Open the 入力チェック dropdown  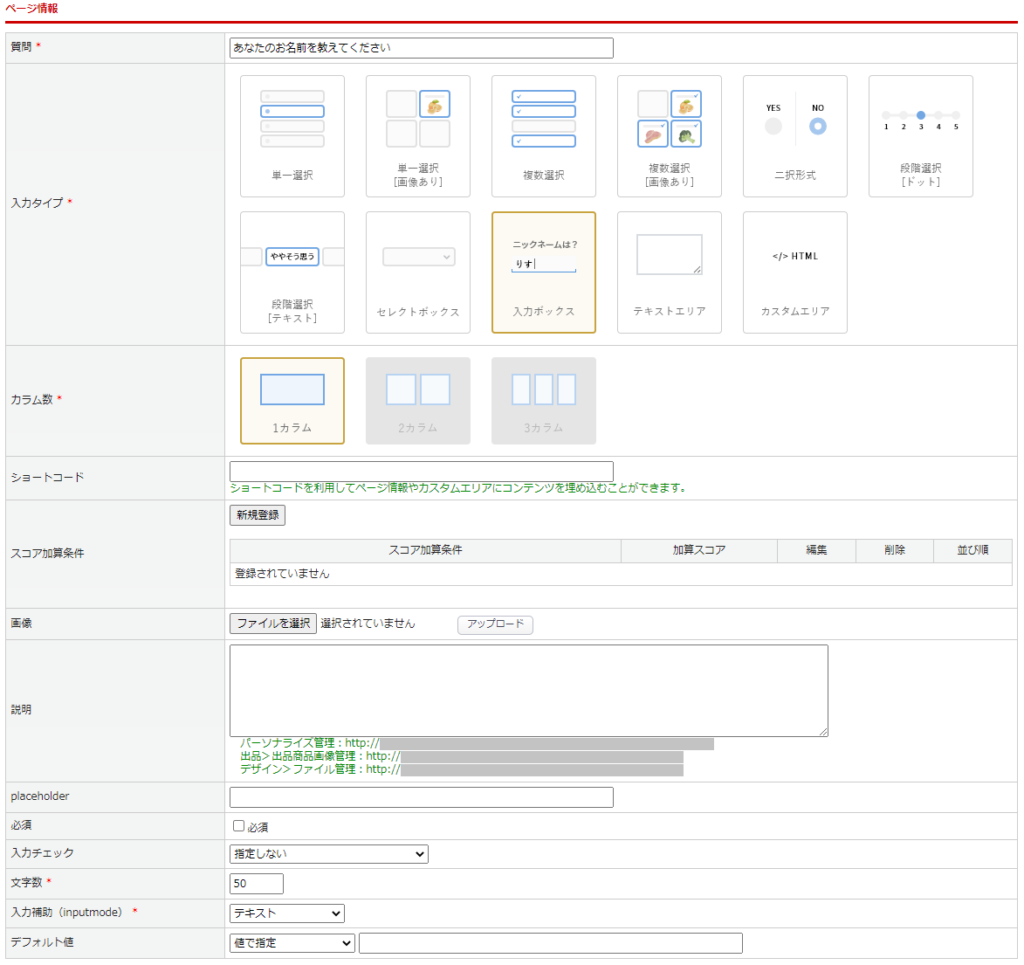[x=328, y=854]
